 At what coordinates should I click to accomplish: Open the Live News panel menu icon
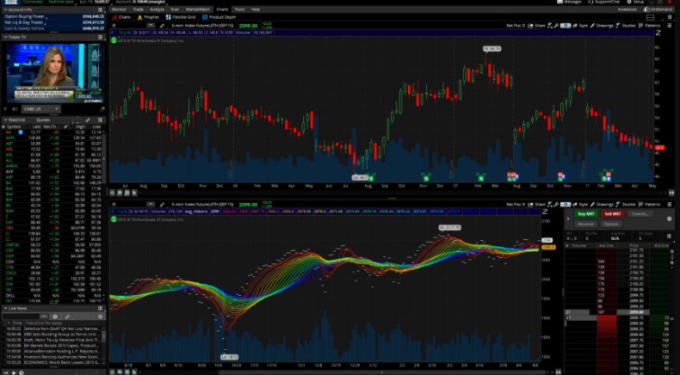pyautogui.click(x=100, y=308)
